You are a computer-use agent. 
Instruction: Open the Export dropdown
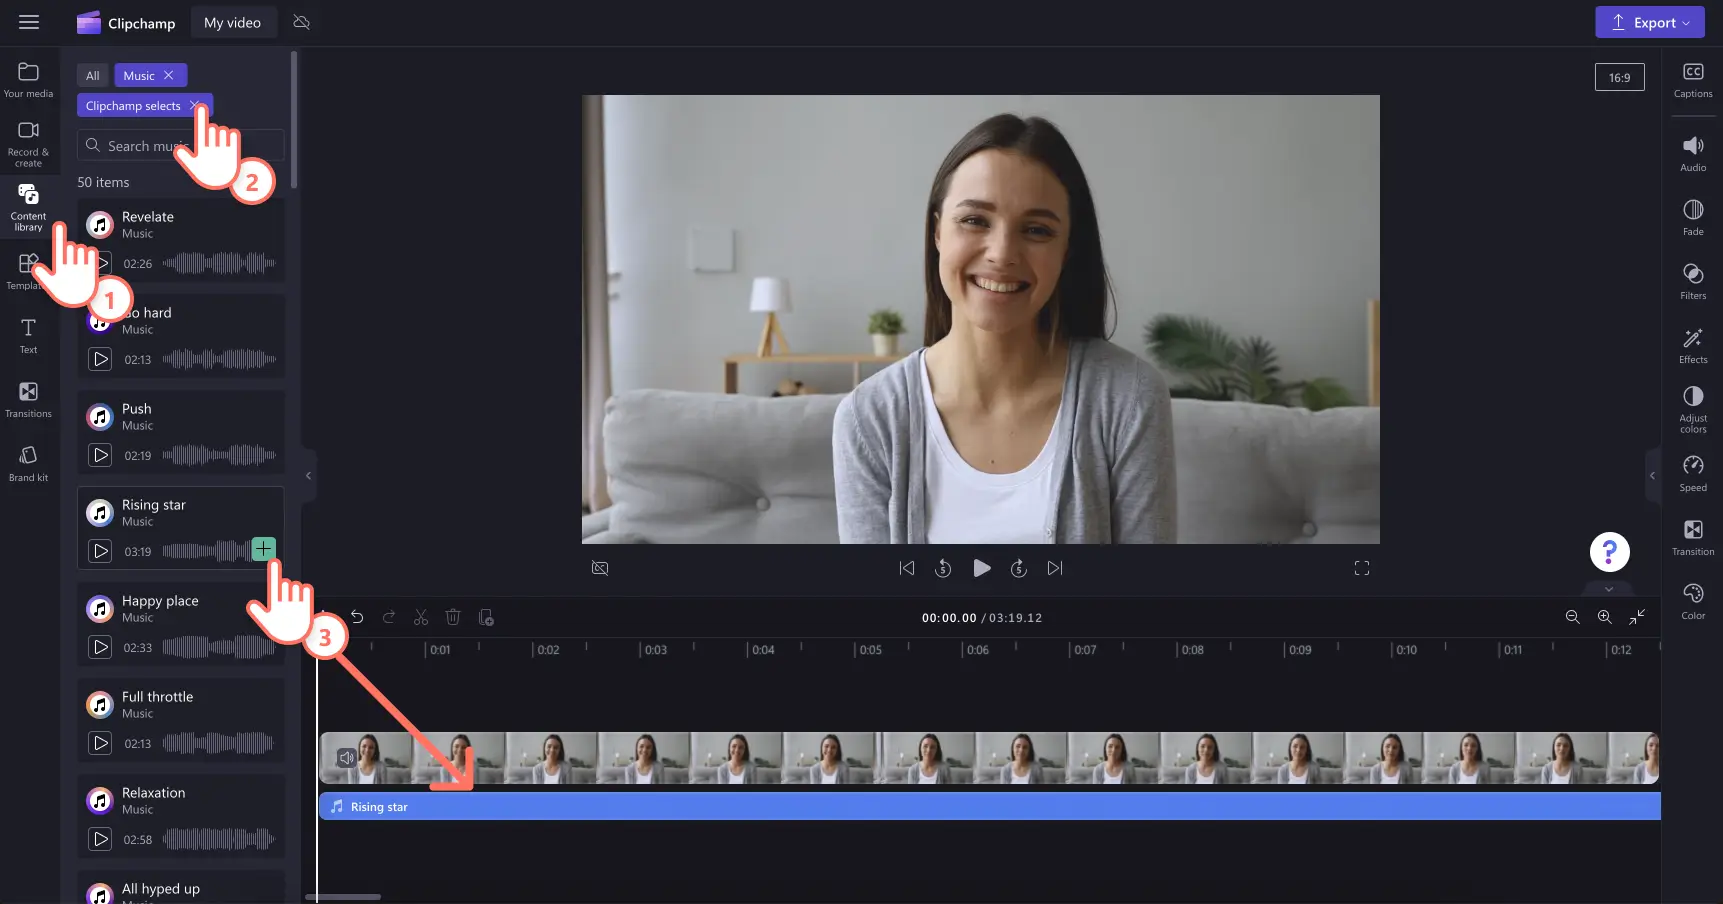[x=1649, y=22]
